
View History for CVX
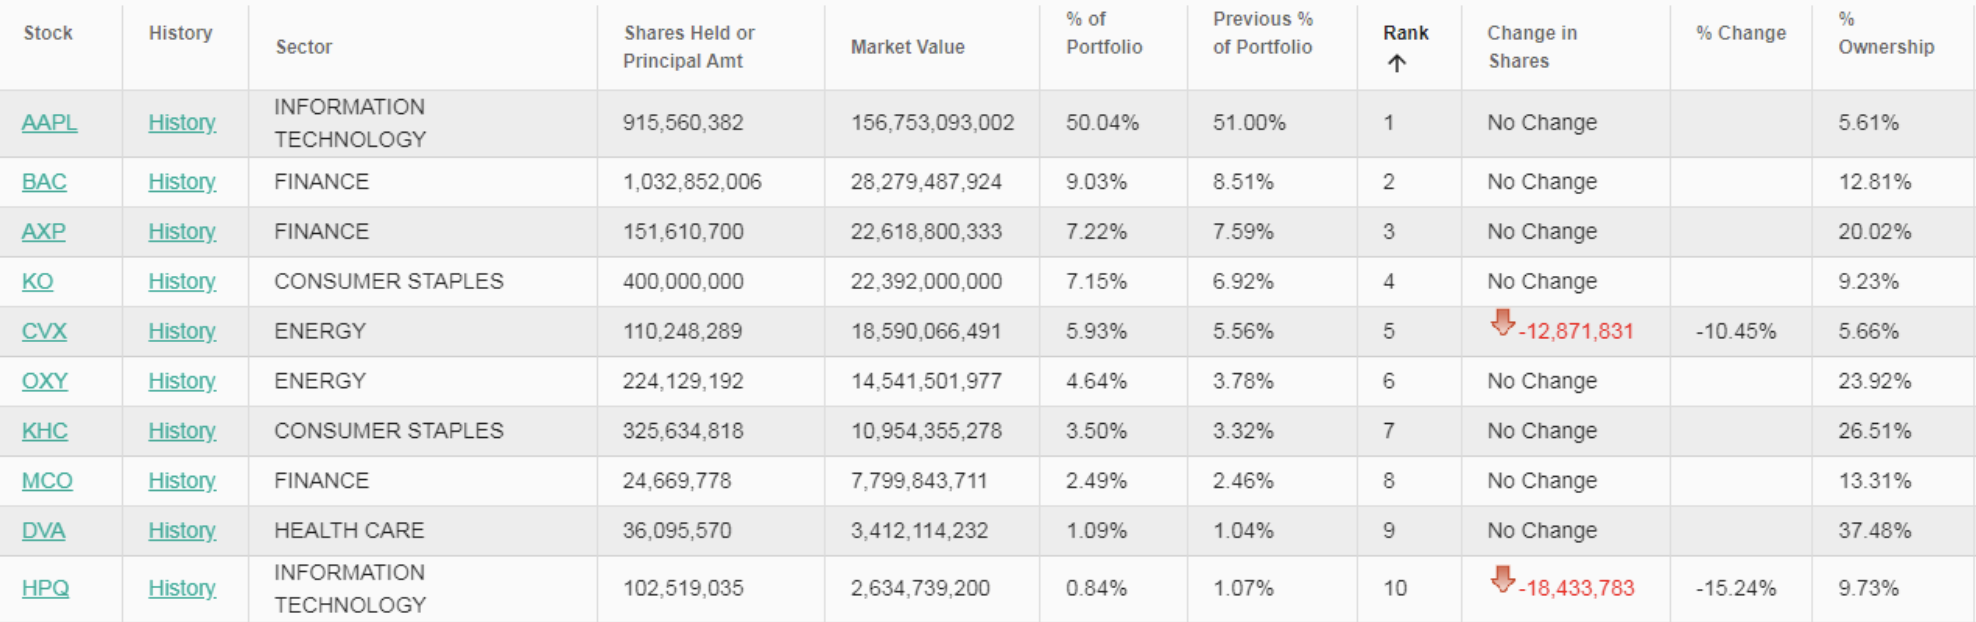click(182, 332)
